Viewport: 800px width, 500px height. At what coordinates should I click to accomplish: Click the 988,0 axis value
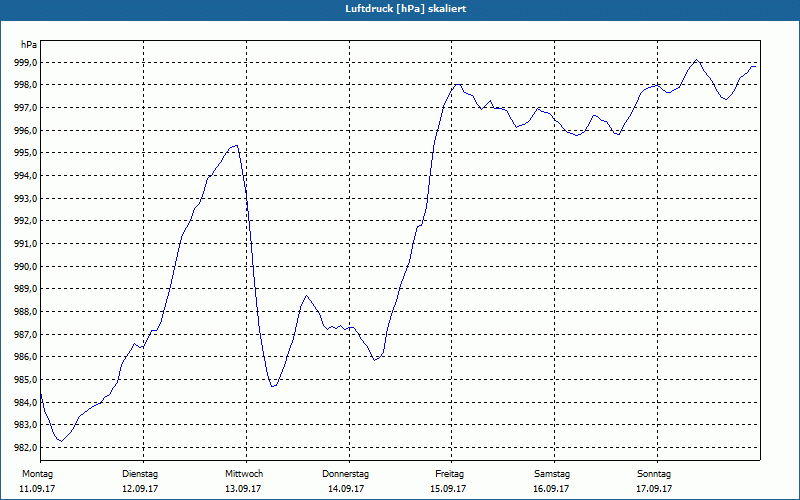pos(28,312)
